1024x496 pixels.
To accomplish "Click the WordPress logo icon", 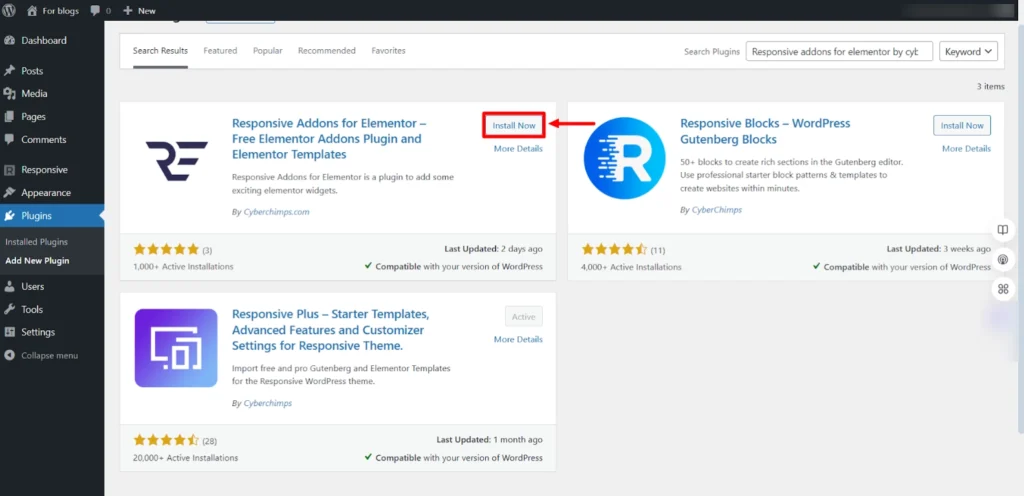I will 9,10.
